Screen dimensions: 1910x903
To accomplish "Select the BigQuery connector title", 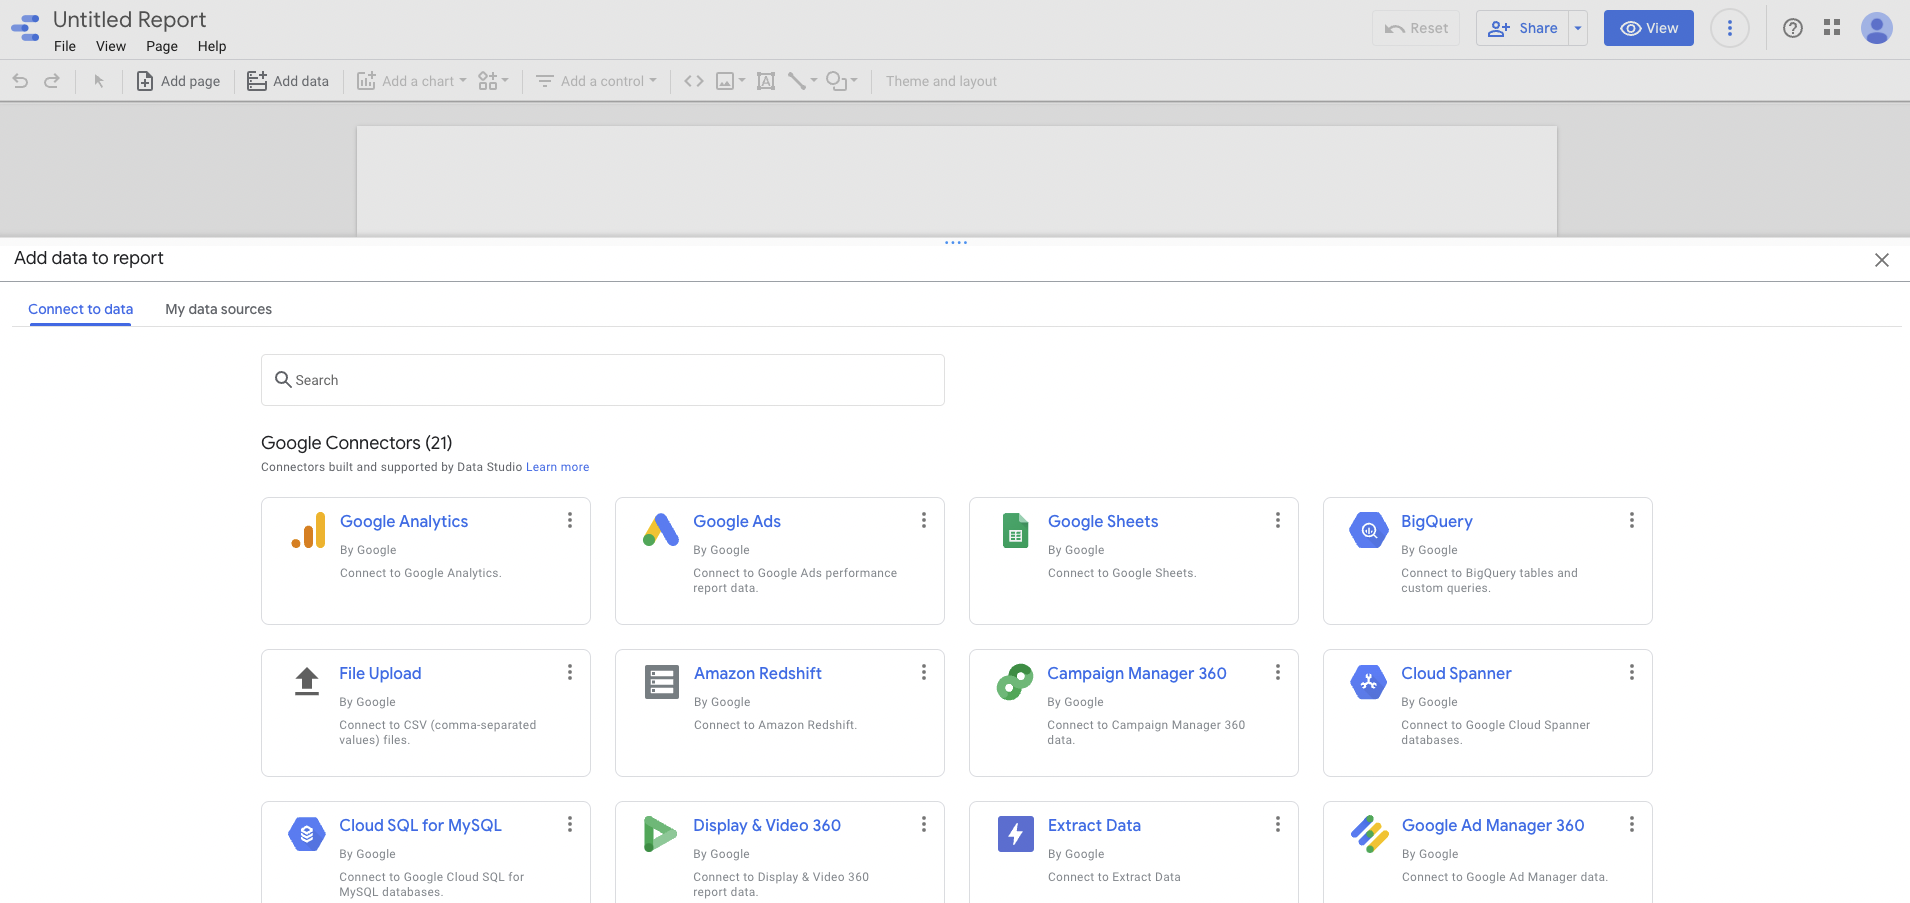I will (x=1437, y=521).
